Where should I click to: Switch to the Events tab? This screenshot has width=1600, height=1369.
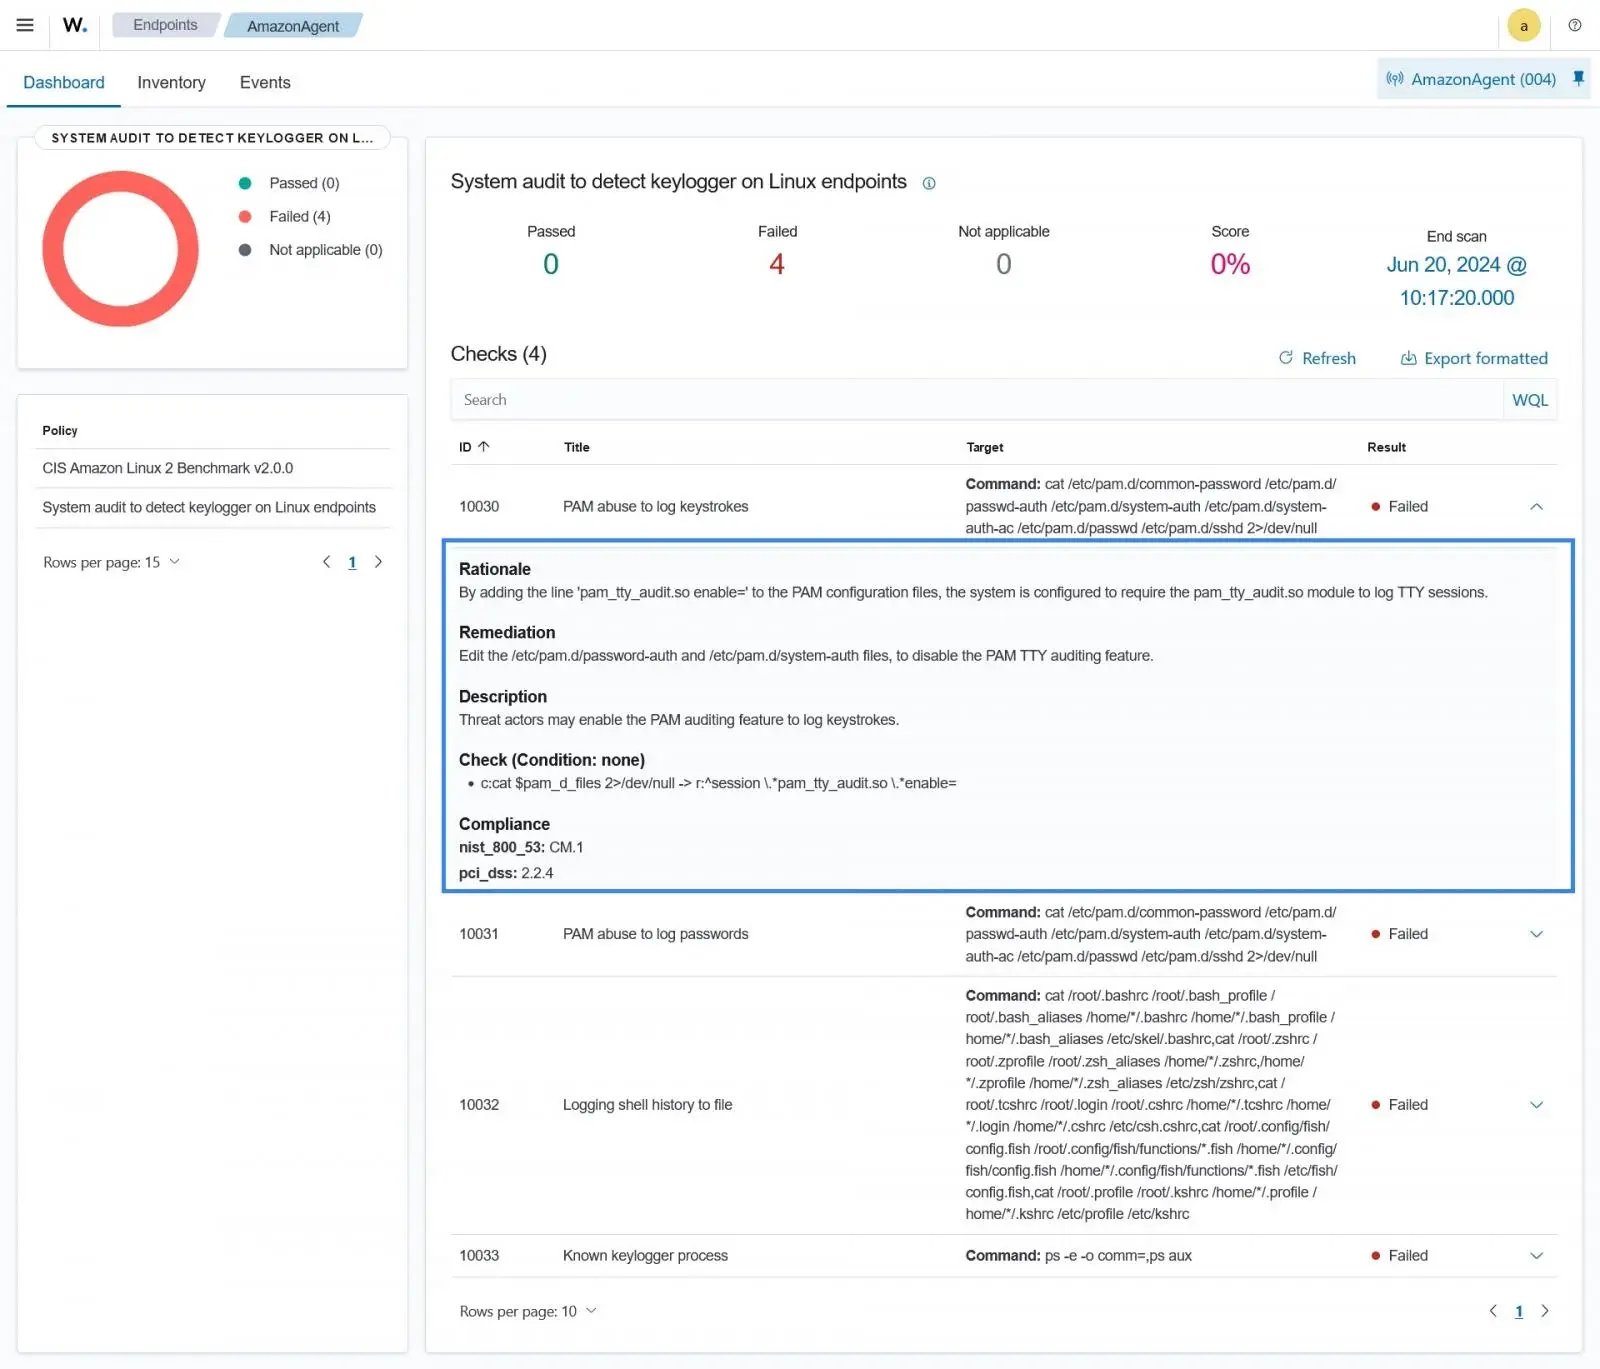tap(265, 82)
